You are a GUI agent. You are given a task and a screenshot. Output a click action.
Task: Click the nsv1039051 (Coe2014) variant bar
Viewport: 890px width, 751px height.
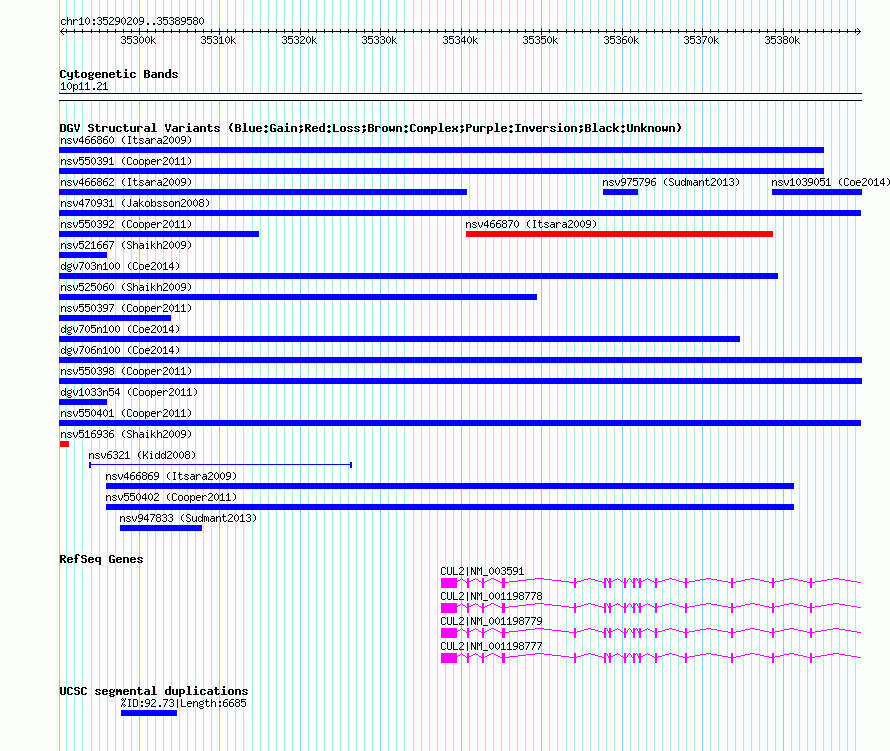tap(817, 192)
